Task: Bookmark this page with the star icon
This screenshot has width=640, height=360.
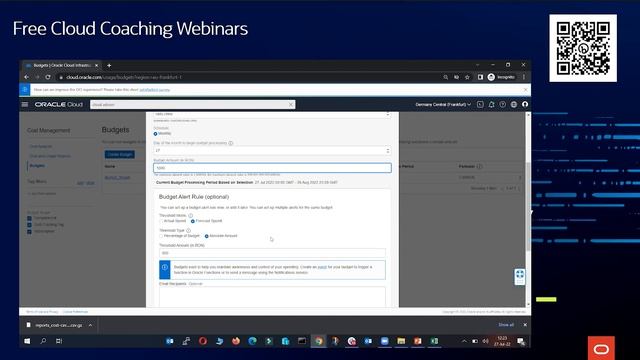Action: 467,77
